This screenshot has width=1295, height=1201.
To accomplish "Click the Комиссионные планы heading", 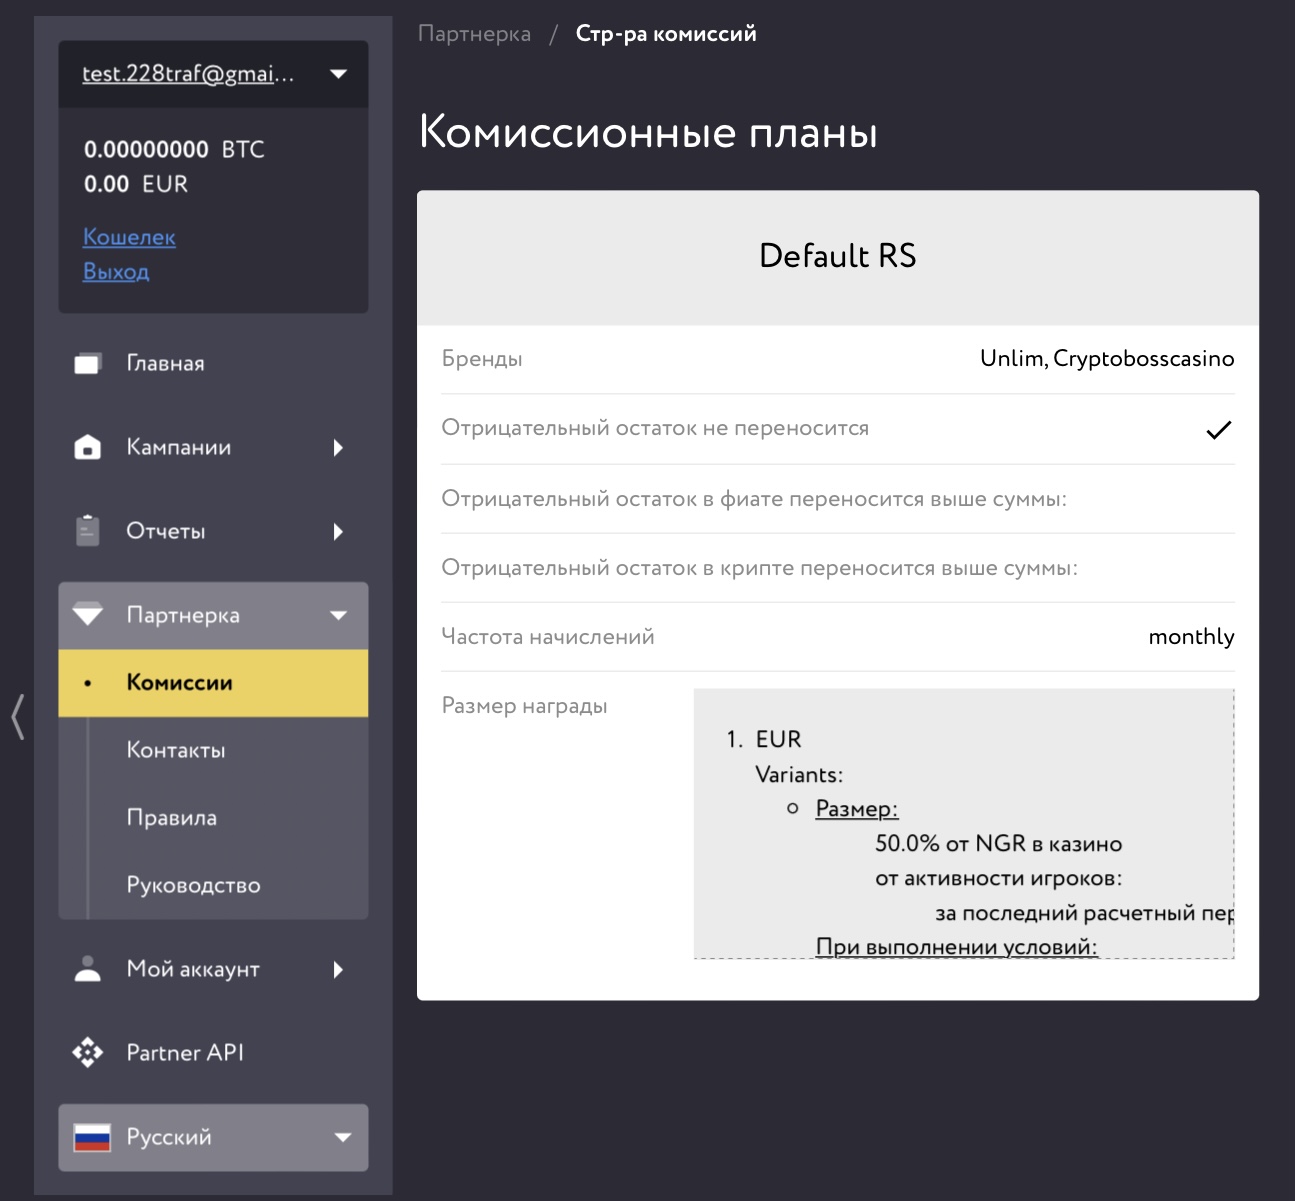I will [x=648, y=132].
